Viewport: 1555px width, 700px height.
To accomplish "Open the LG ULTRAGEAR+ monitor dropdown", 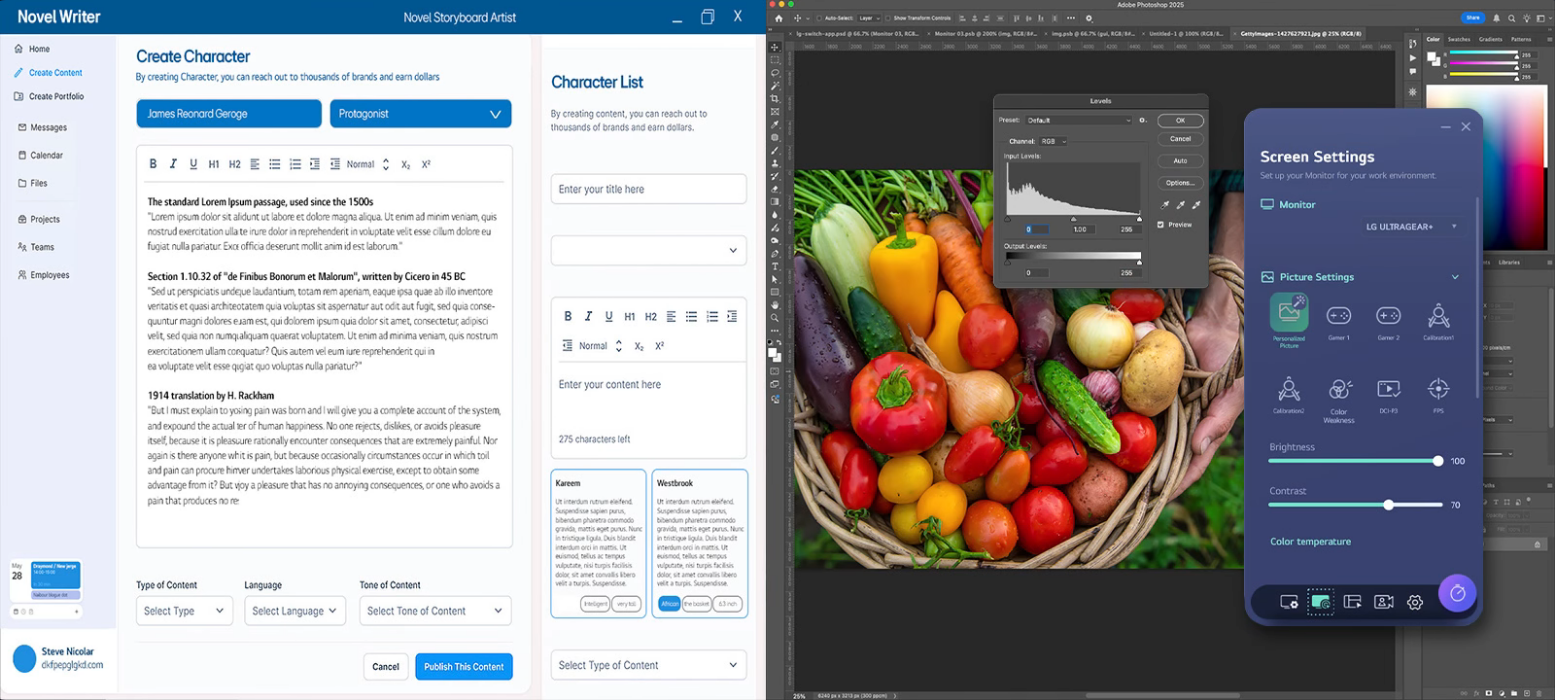I will [1412, 227].
